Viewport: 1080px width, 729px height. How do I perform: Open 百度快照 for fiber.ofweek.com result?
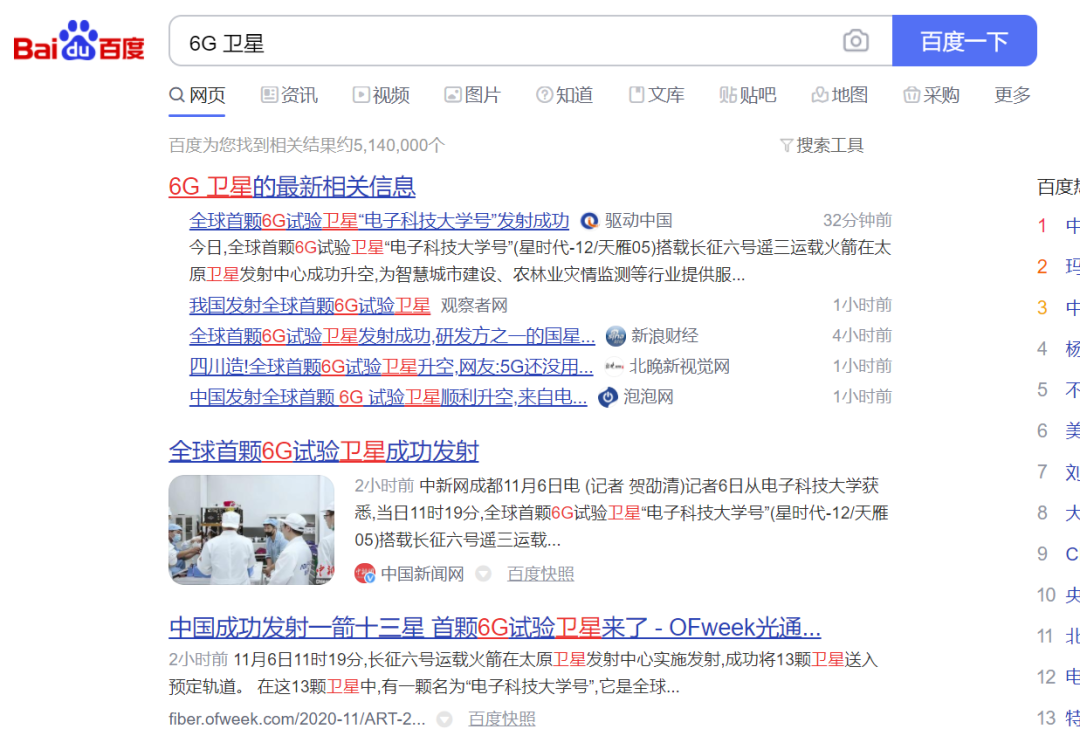coord(501,719)
